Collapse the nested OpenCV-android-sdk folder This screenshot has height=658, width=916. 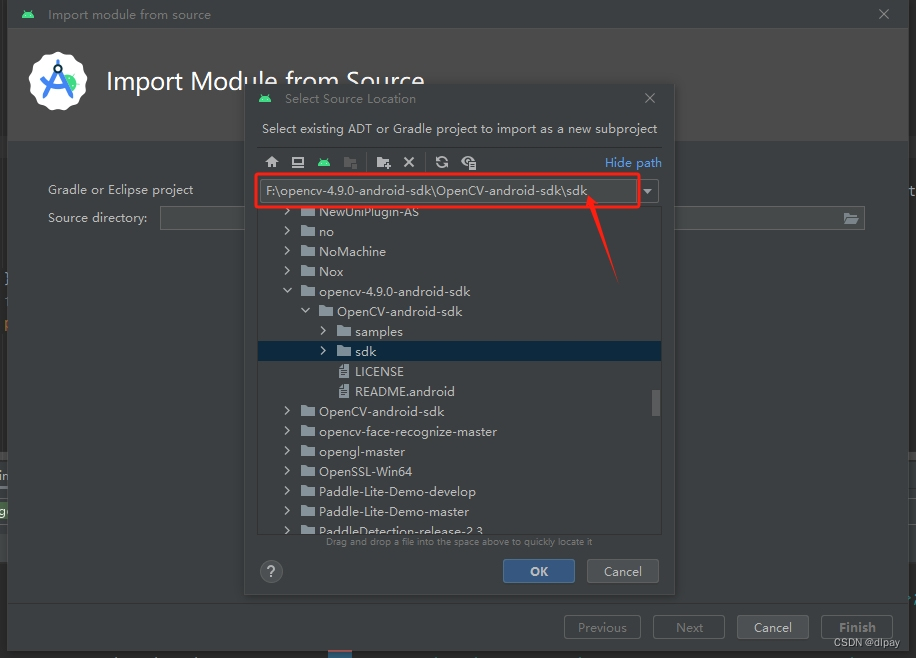pos(306,310)
